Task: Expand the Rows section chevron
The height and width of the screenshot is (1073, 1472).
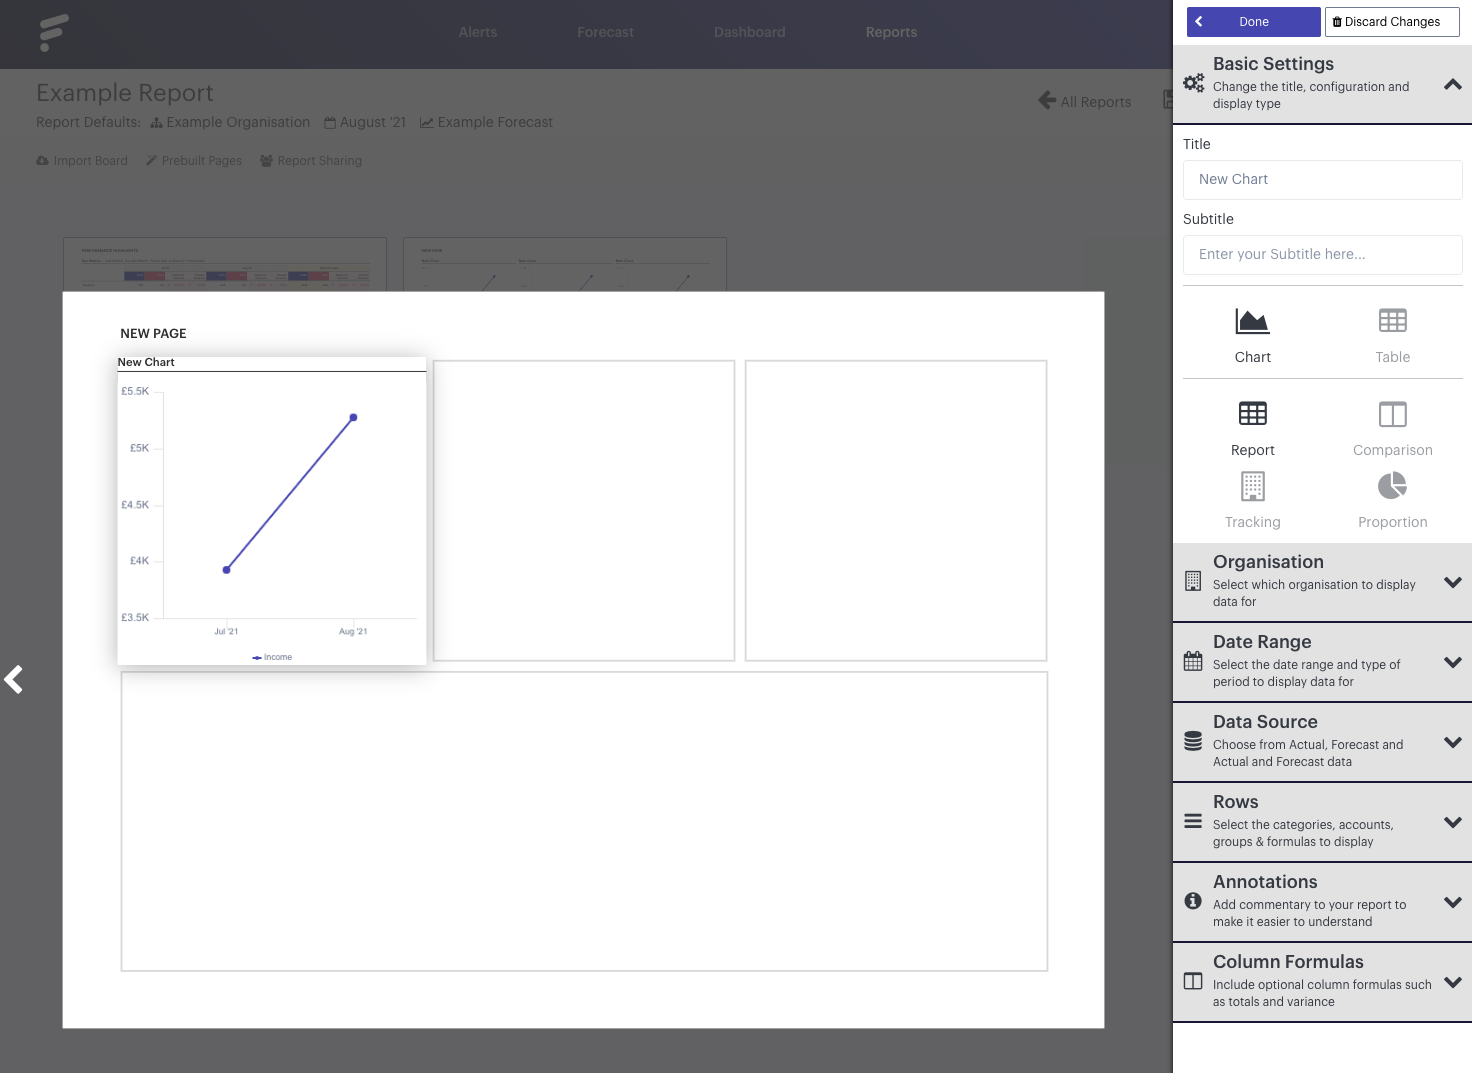Action: (1453, 823)
